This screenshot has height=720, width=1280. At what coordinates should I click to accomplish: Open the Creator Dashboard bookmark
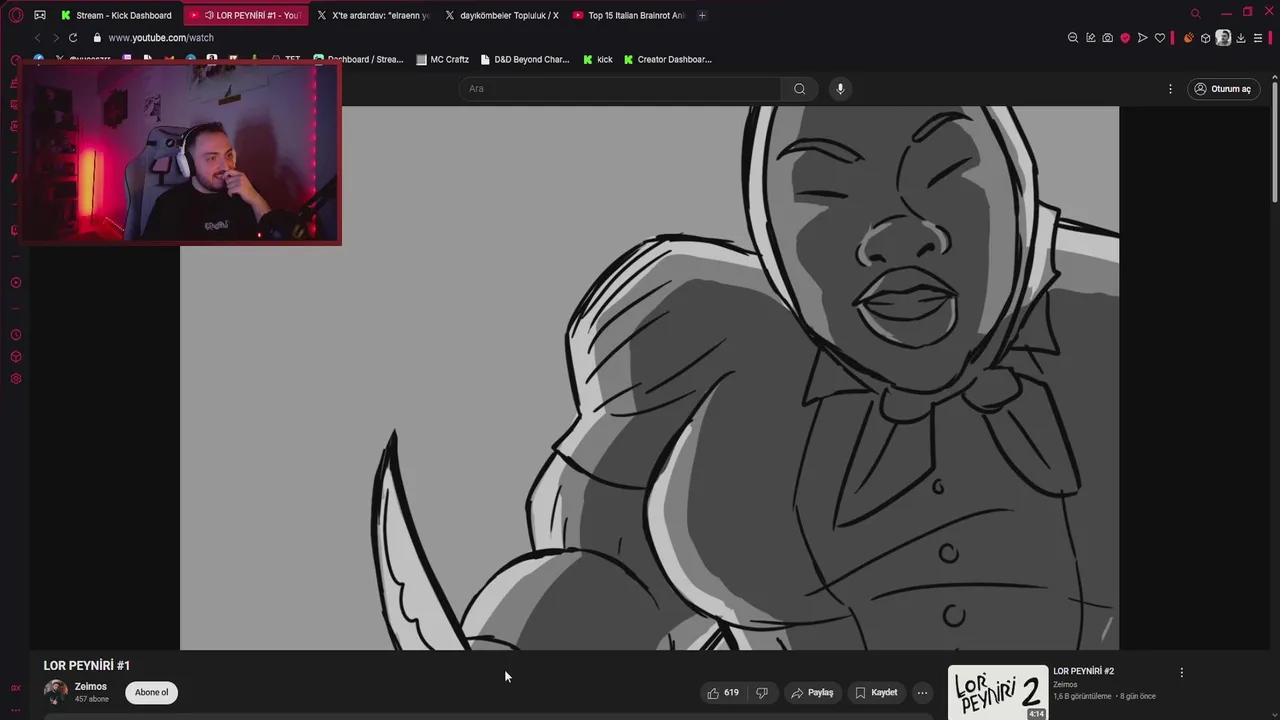[667, 60]
